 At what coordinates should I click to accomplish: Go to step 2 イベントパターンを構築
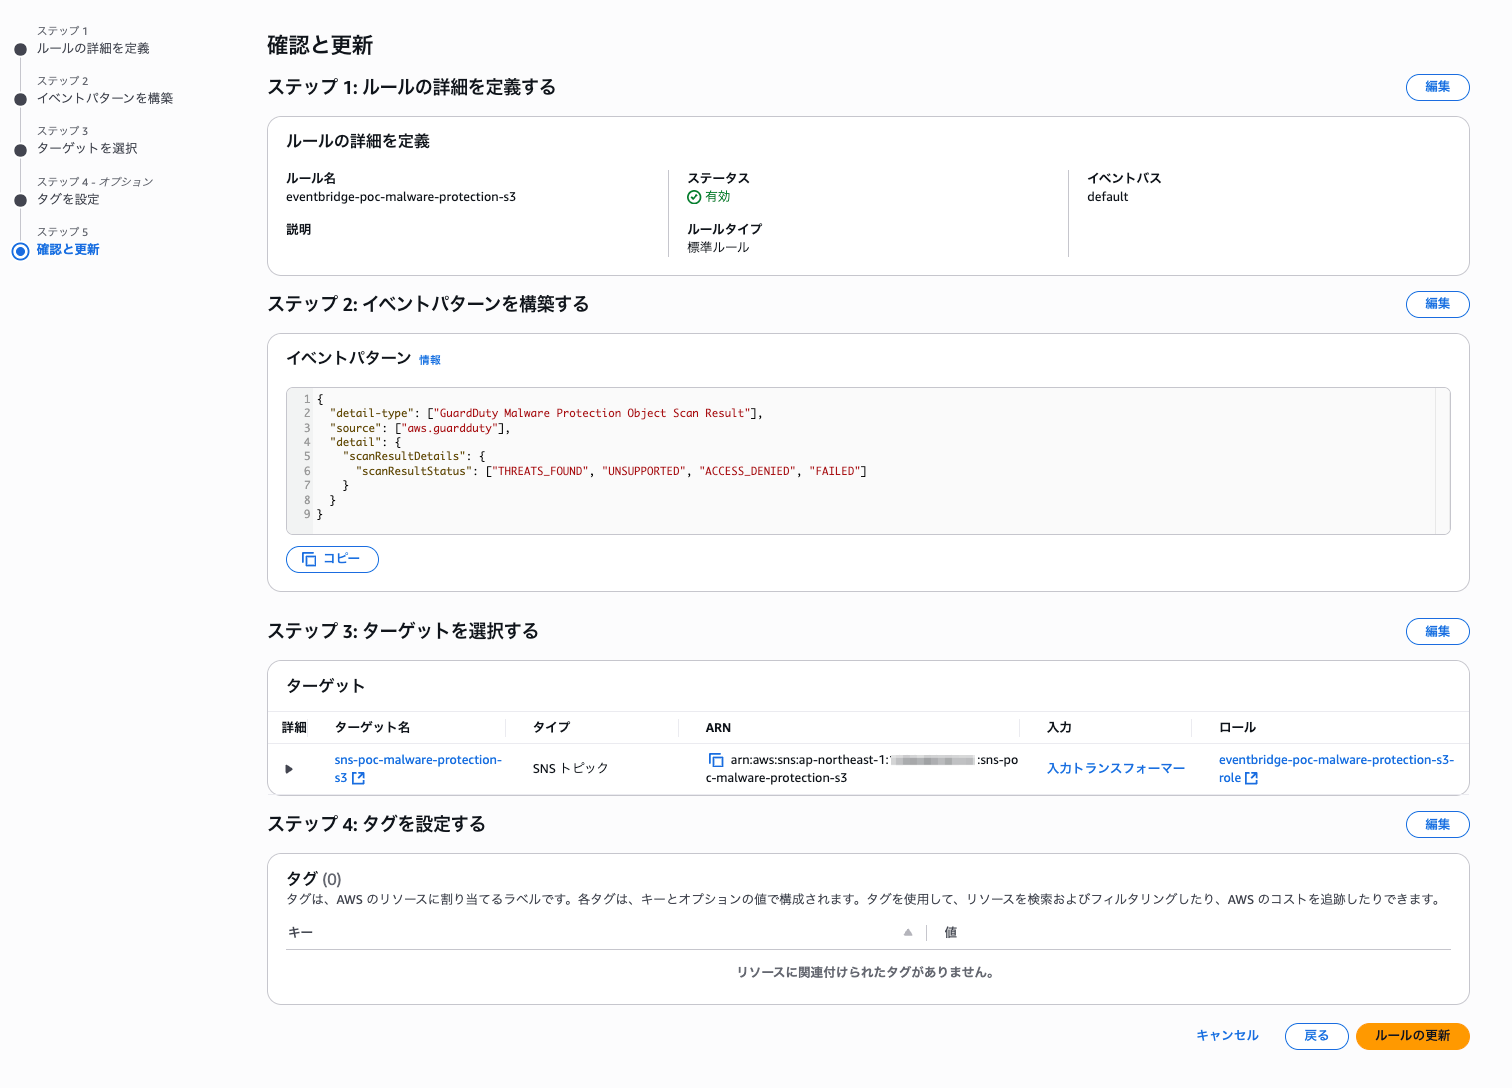(x=105, y=98)
